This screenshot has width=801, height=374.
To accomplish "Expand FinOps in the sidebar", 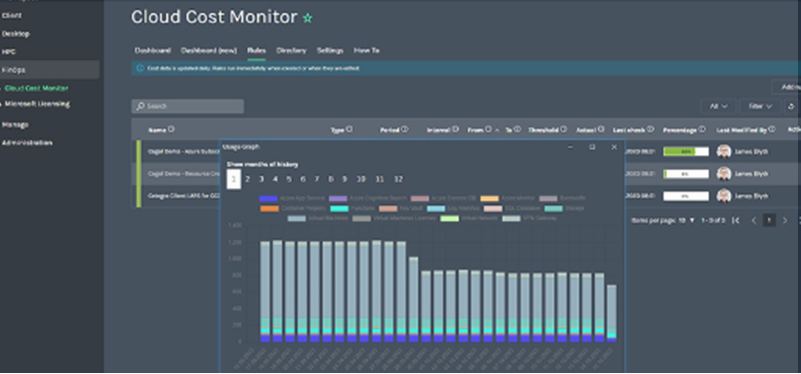I will (50, 70).
